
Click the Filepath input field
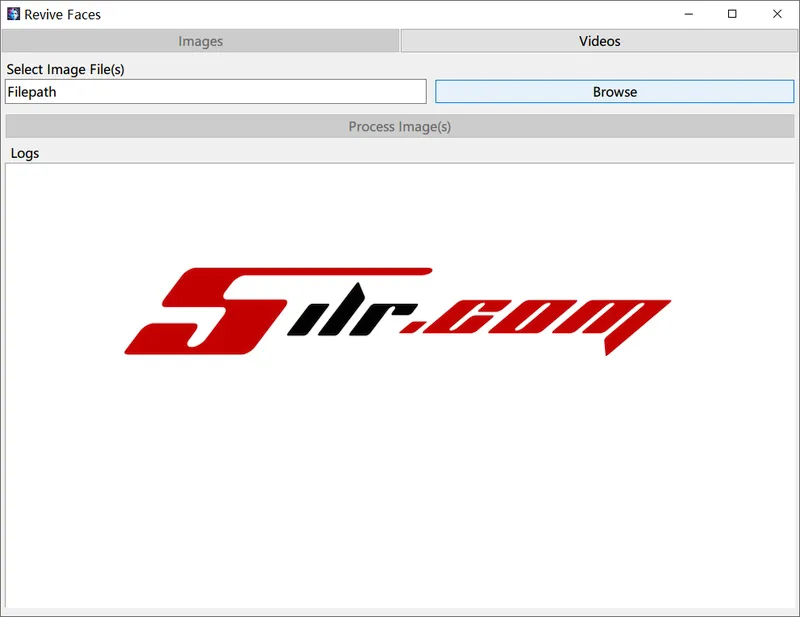click(216, 92)
